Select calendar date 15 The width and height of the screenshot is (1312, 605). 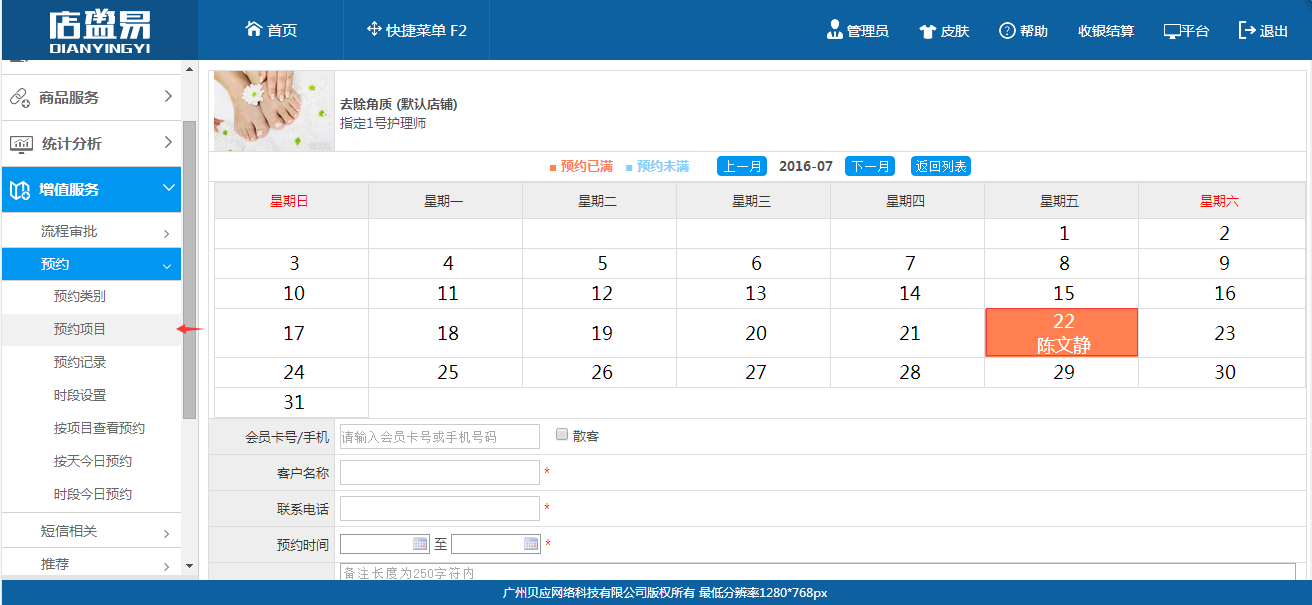[1063, 294]
